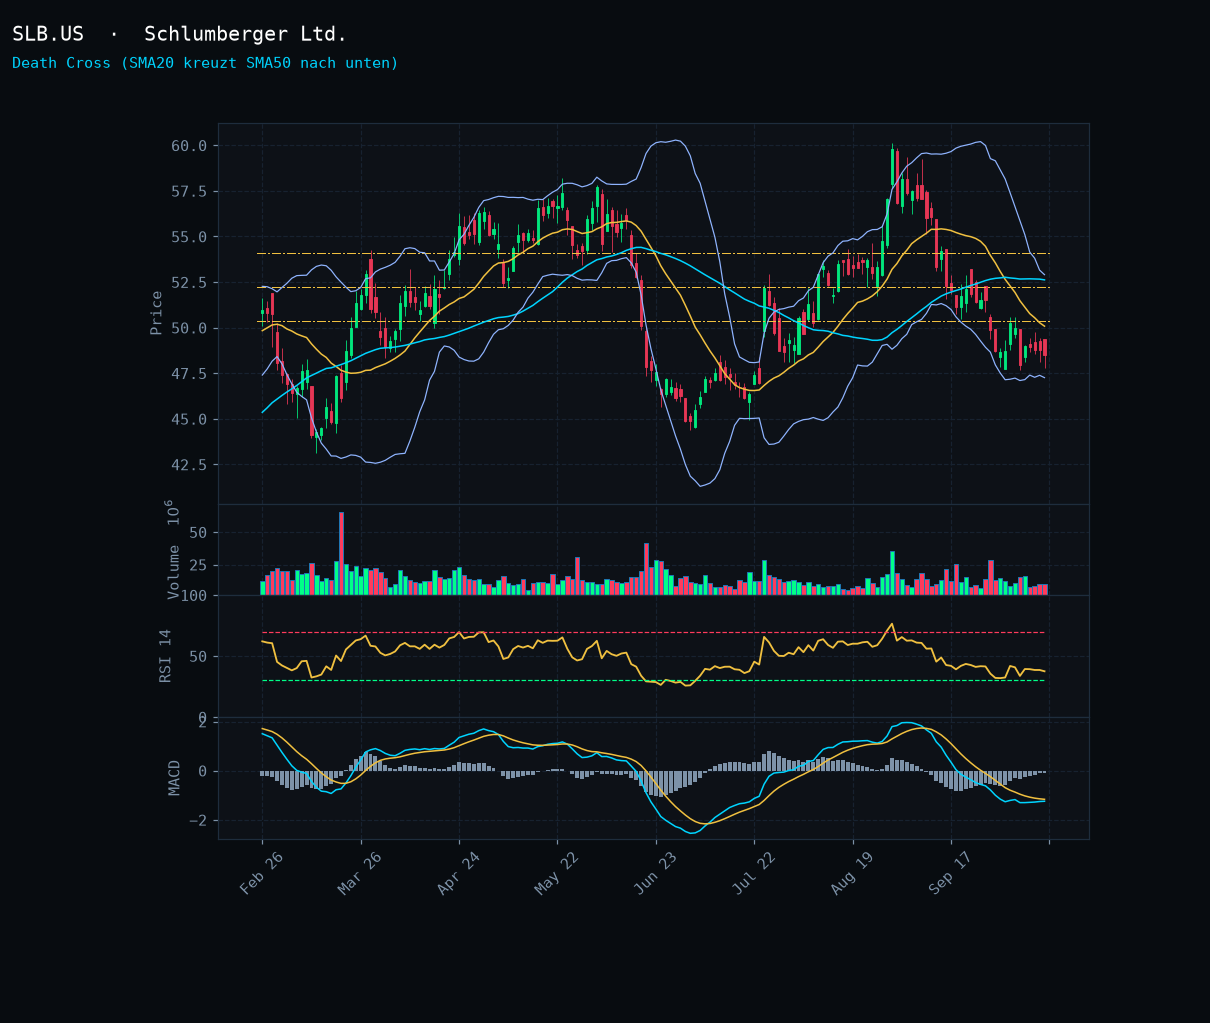Select the "Death Cross" subtitle text
The width and height of the screenshot is (1210, 1023).
pos(205,63)
